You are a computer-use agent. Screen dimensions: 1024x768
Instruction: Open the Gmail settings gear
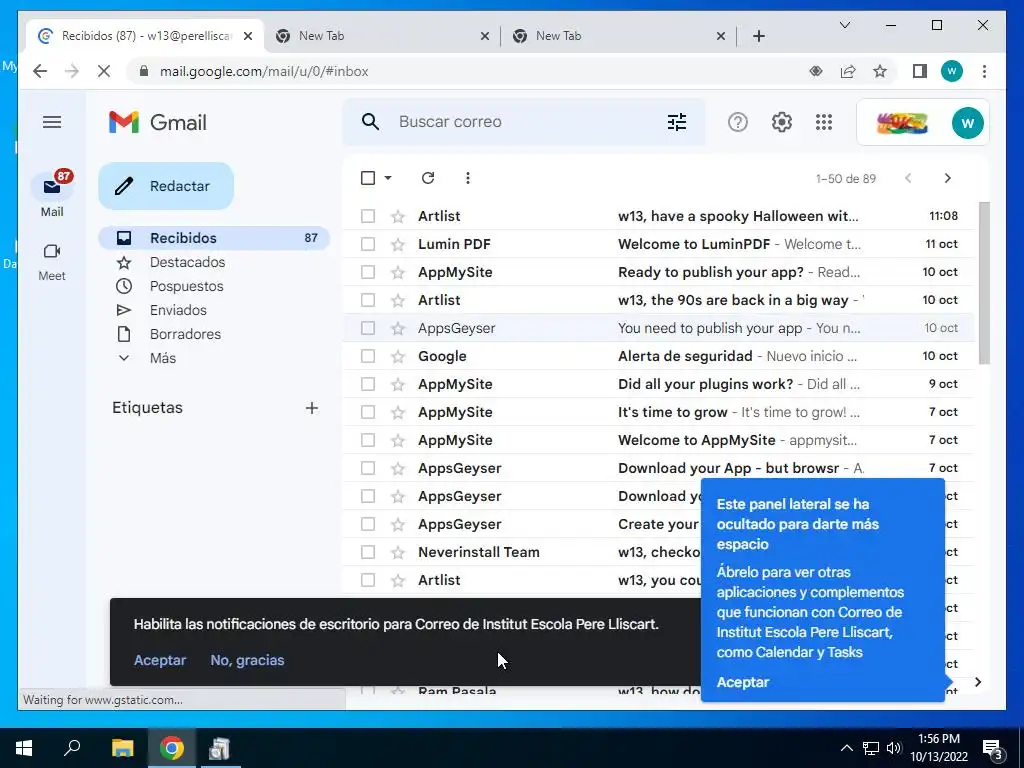(781, 122)
